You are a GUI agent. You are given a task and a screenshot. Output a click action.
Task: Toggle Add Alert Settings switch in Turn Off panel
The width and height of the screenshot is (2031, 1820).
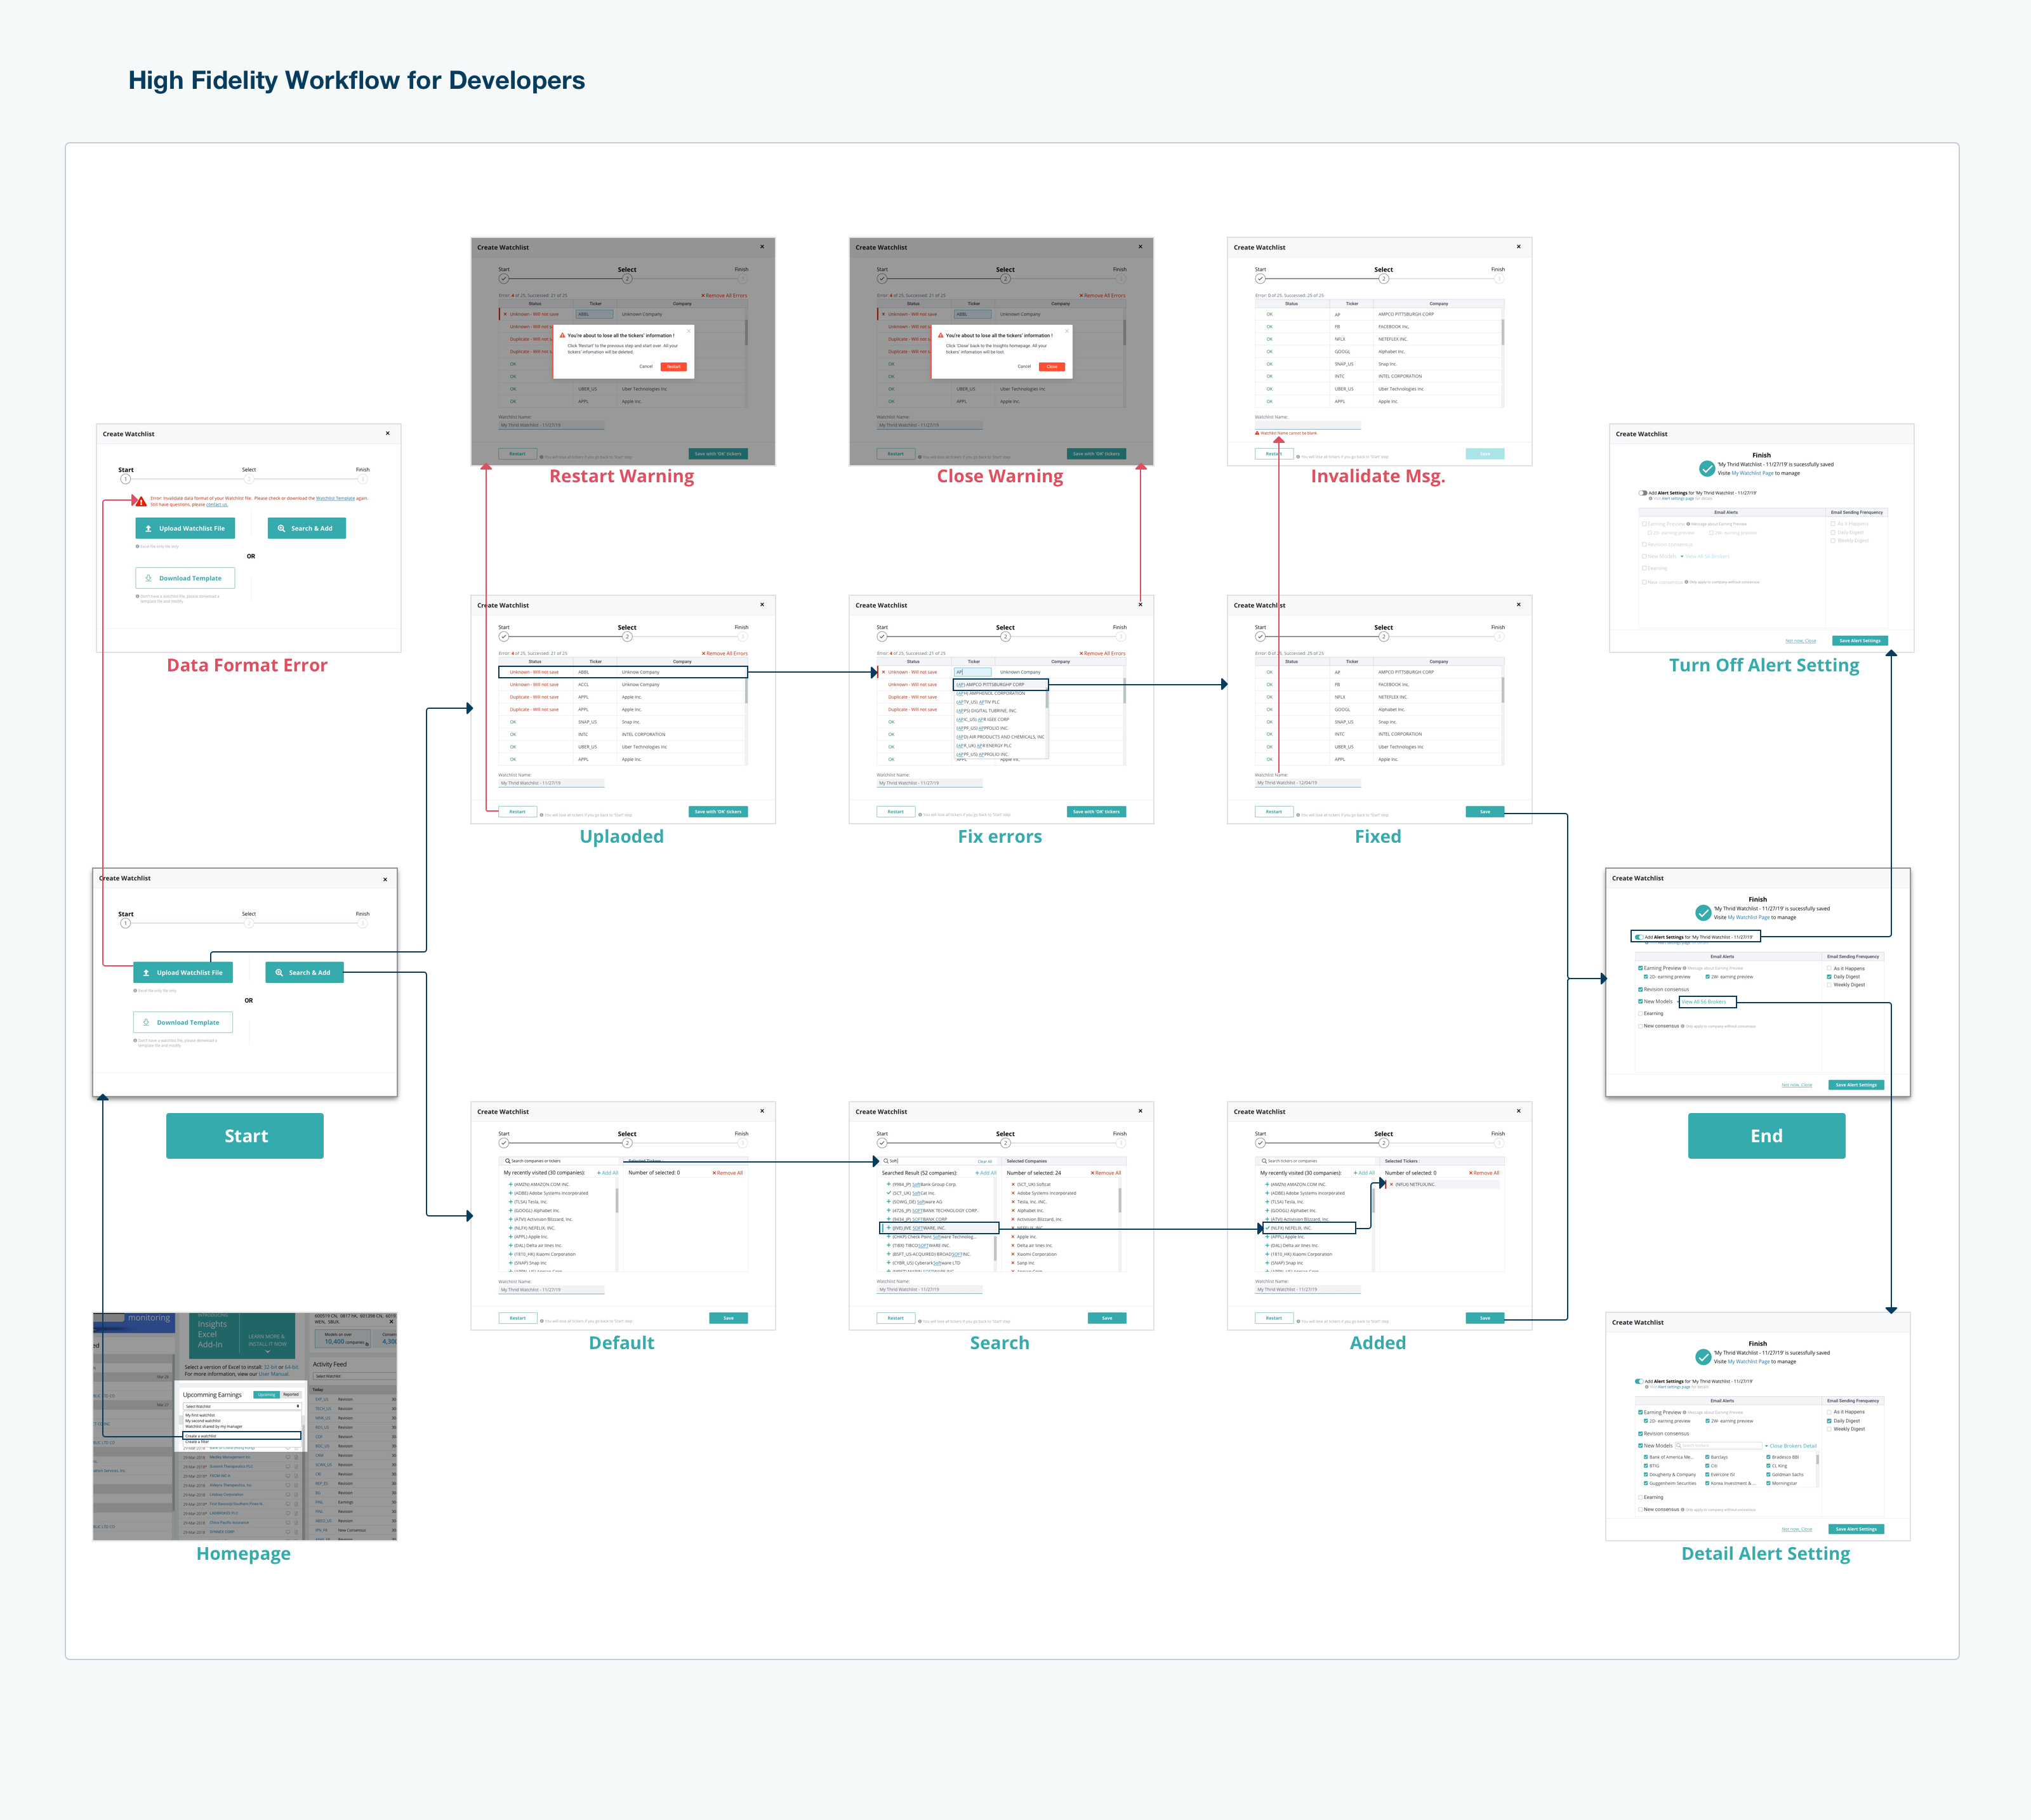tap(1643, 493)
